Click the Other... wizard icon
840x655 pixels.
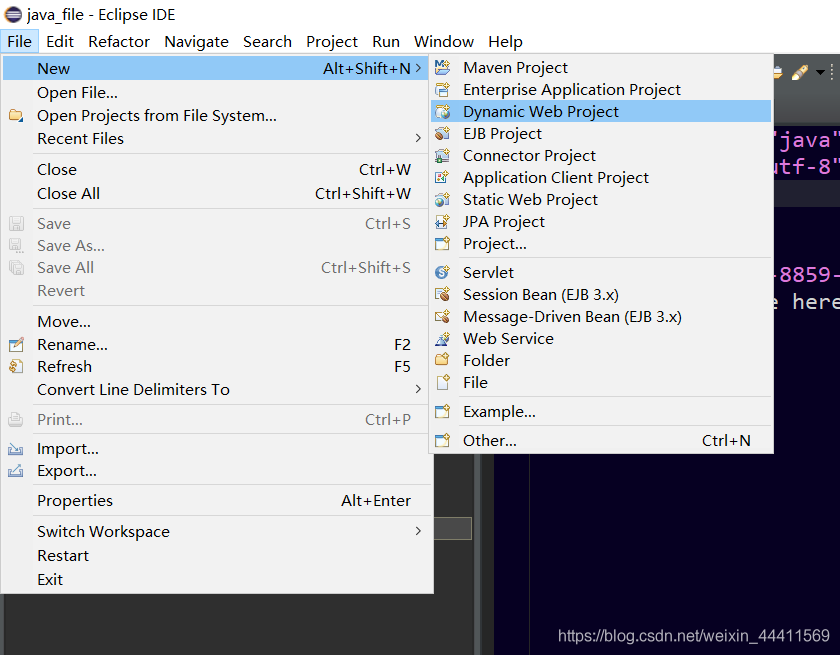pos(442,440)
